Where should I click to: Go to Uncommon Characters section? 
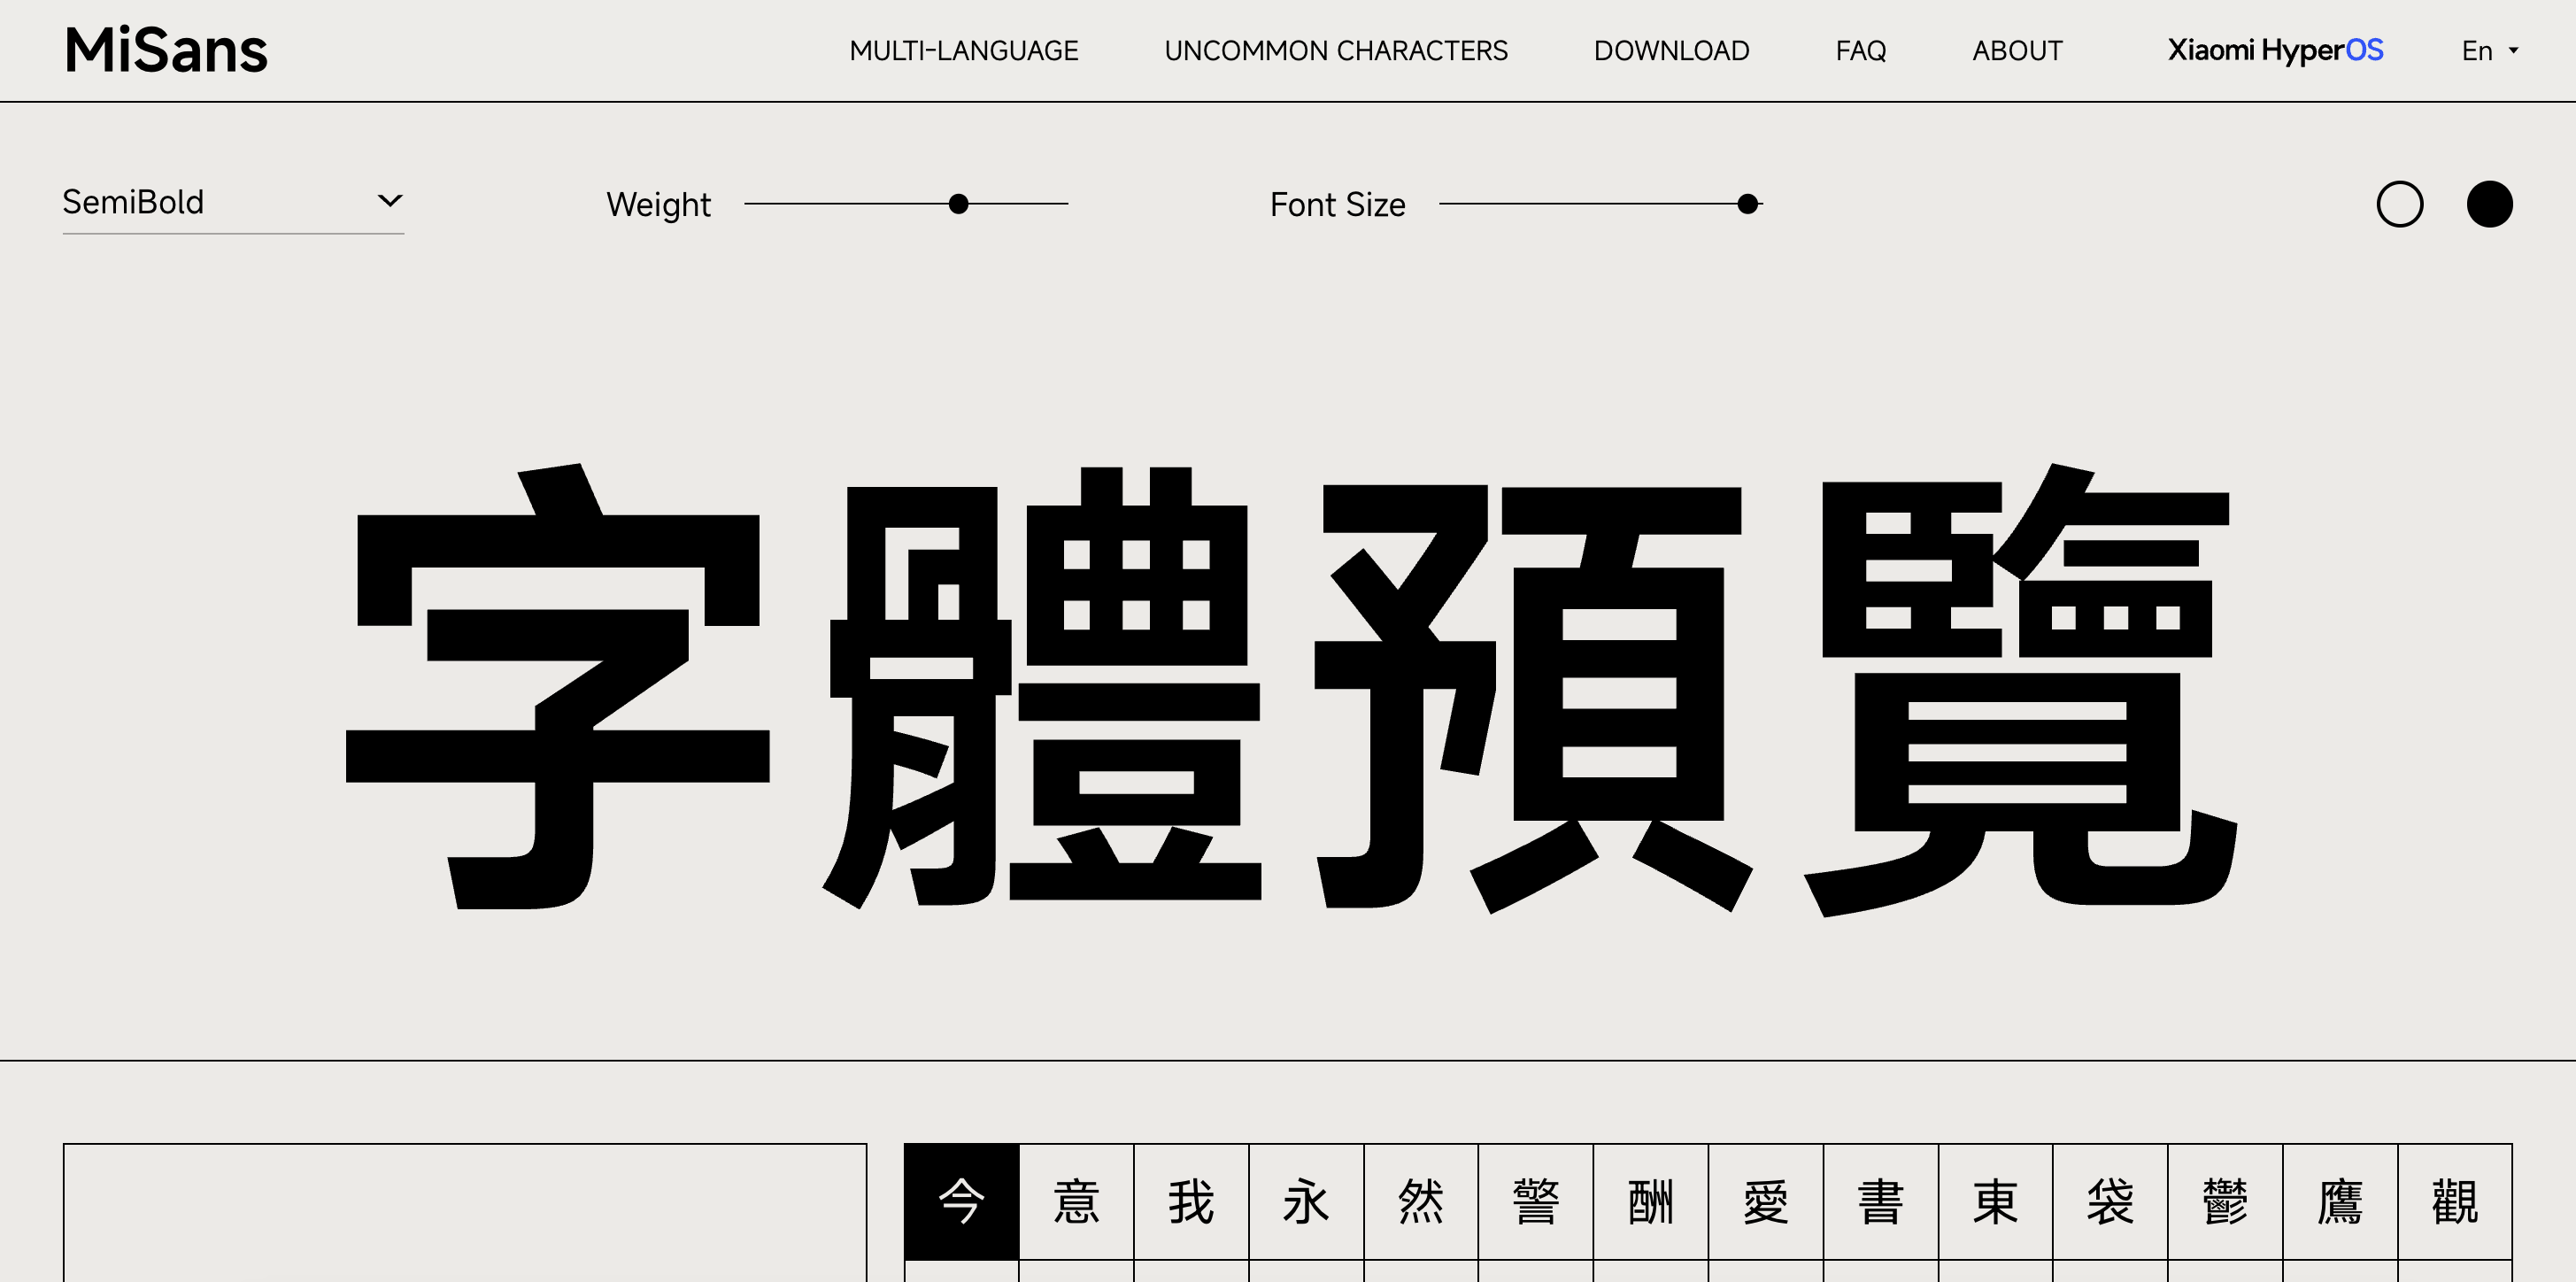point(1335,51)
